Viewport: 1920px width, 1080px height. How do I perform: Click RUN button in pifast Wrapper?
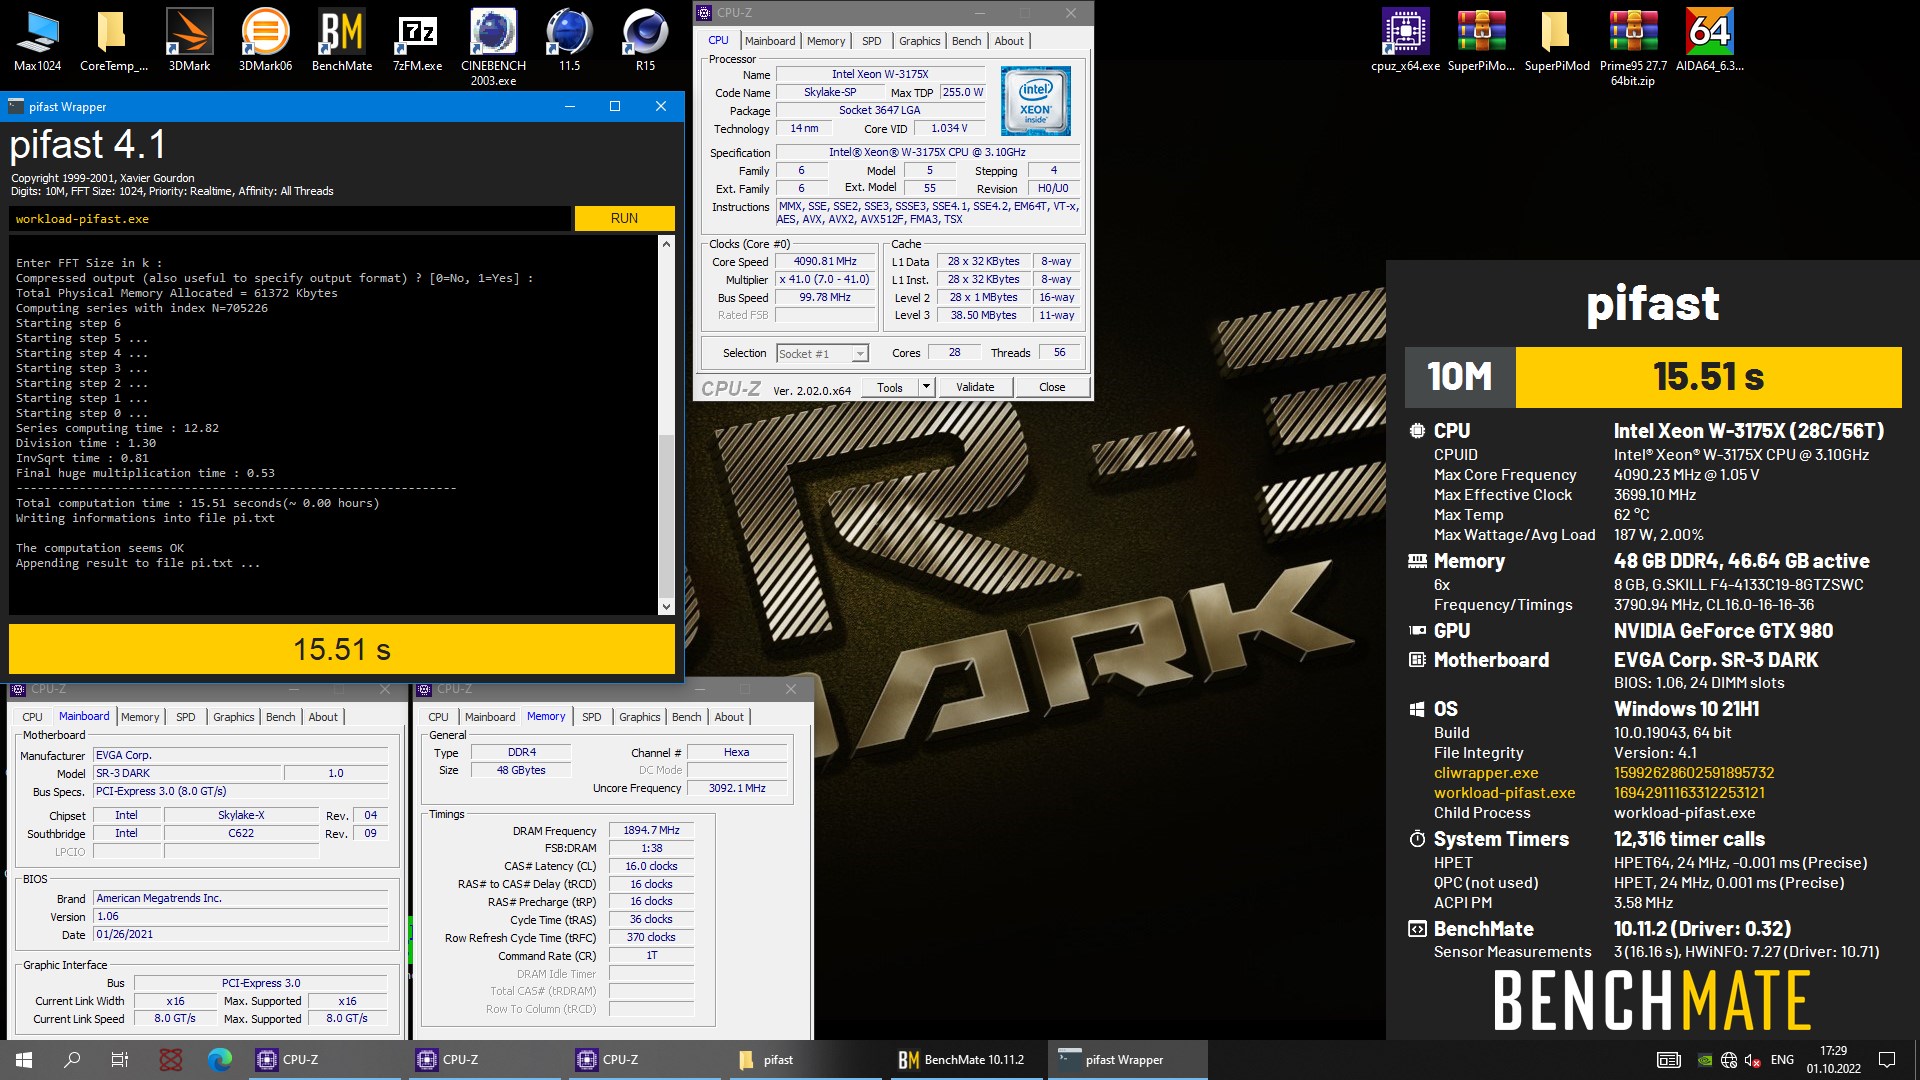624,218
